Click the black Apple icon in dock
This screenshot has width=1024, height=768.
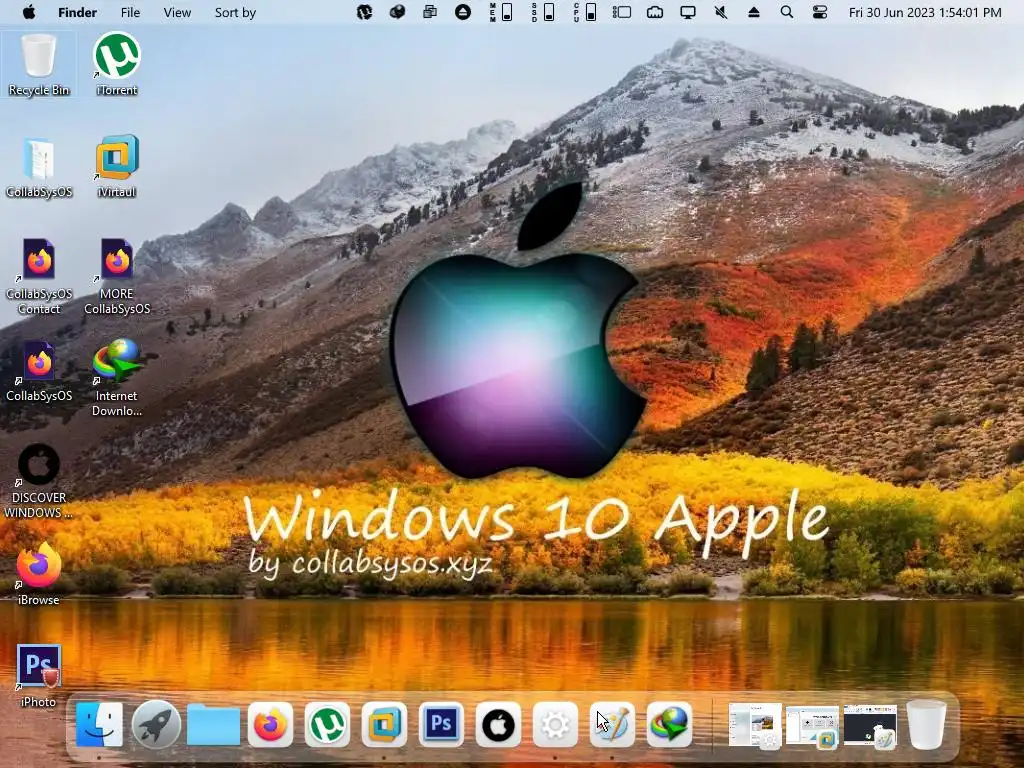tap(498, 724)
